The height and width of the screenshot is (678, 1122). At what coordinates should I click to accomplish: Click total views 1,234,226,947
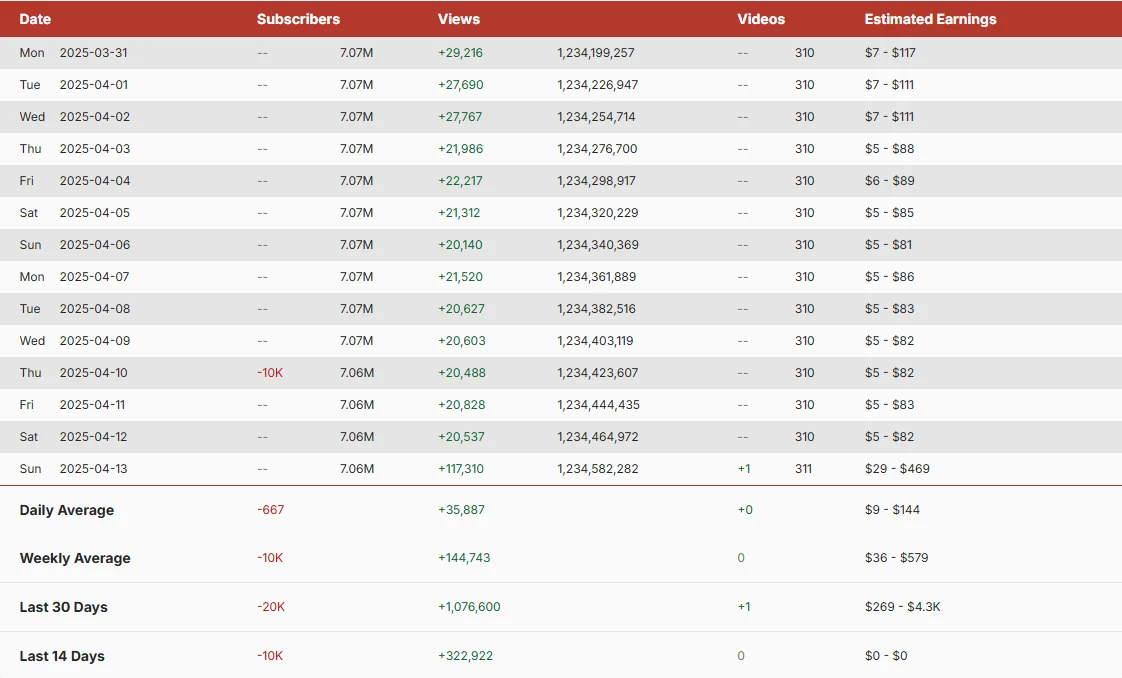pyautogui.click(x=597, y=85)
